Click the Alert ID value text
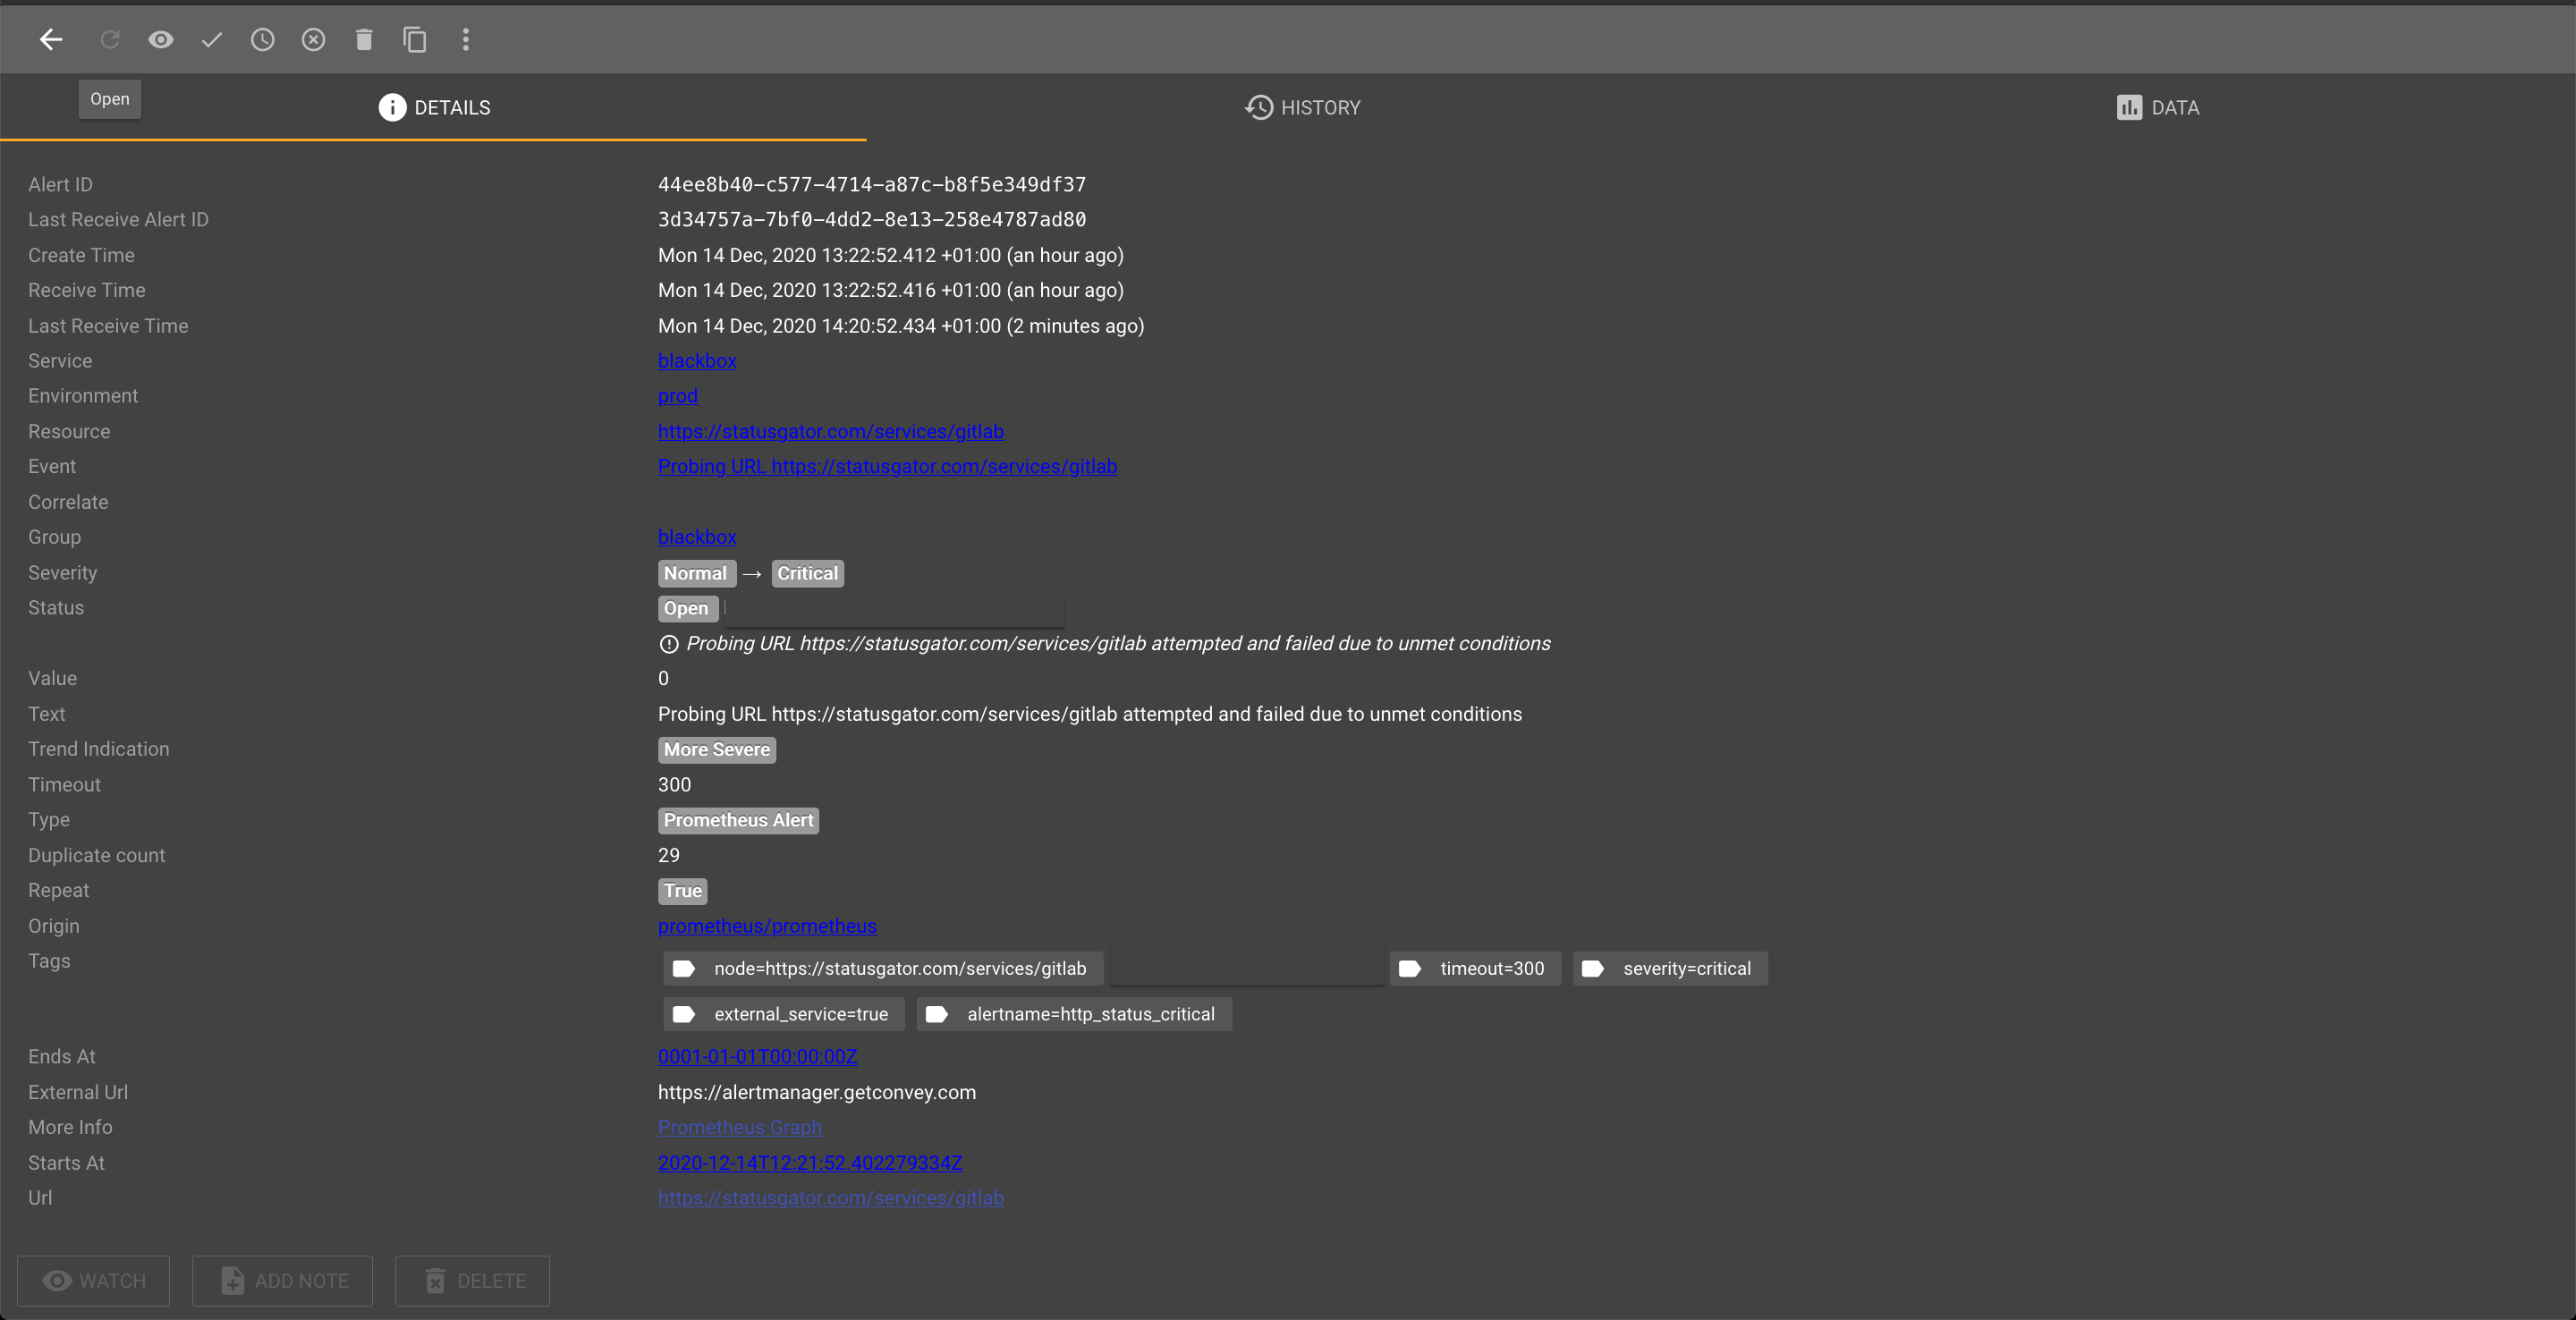Viewport: 2576px width, 1320px height. [x=872, y=184]
